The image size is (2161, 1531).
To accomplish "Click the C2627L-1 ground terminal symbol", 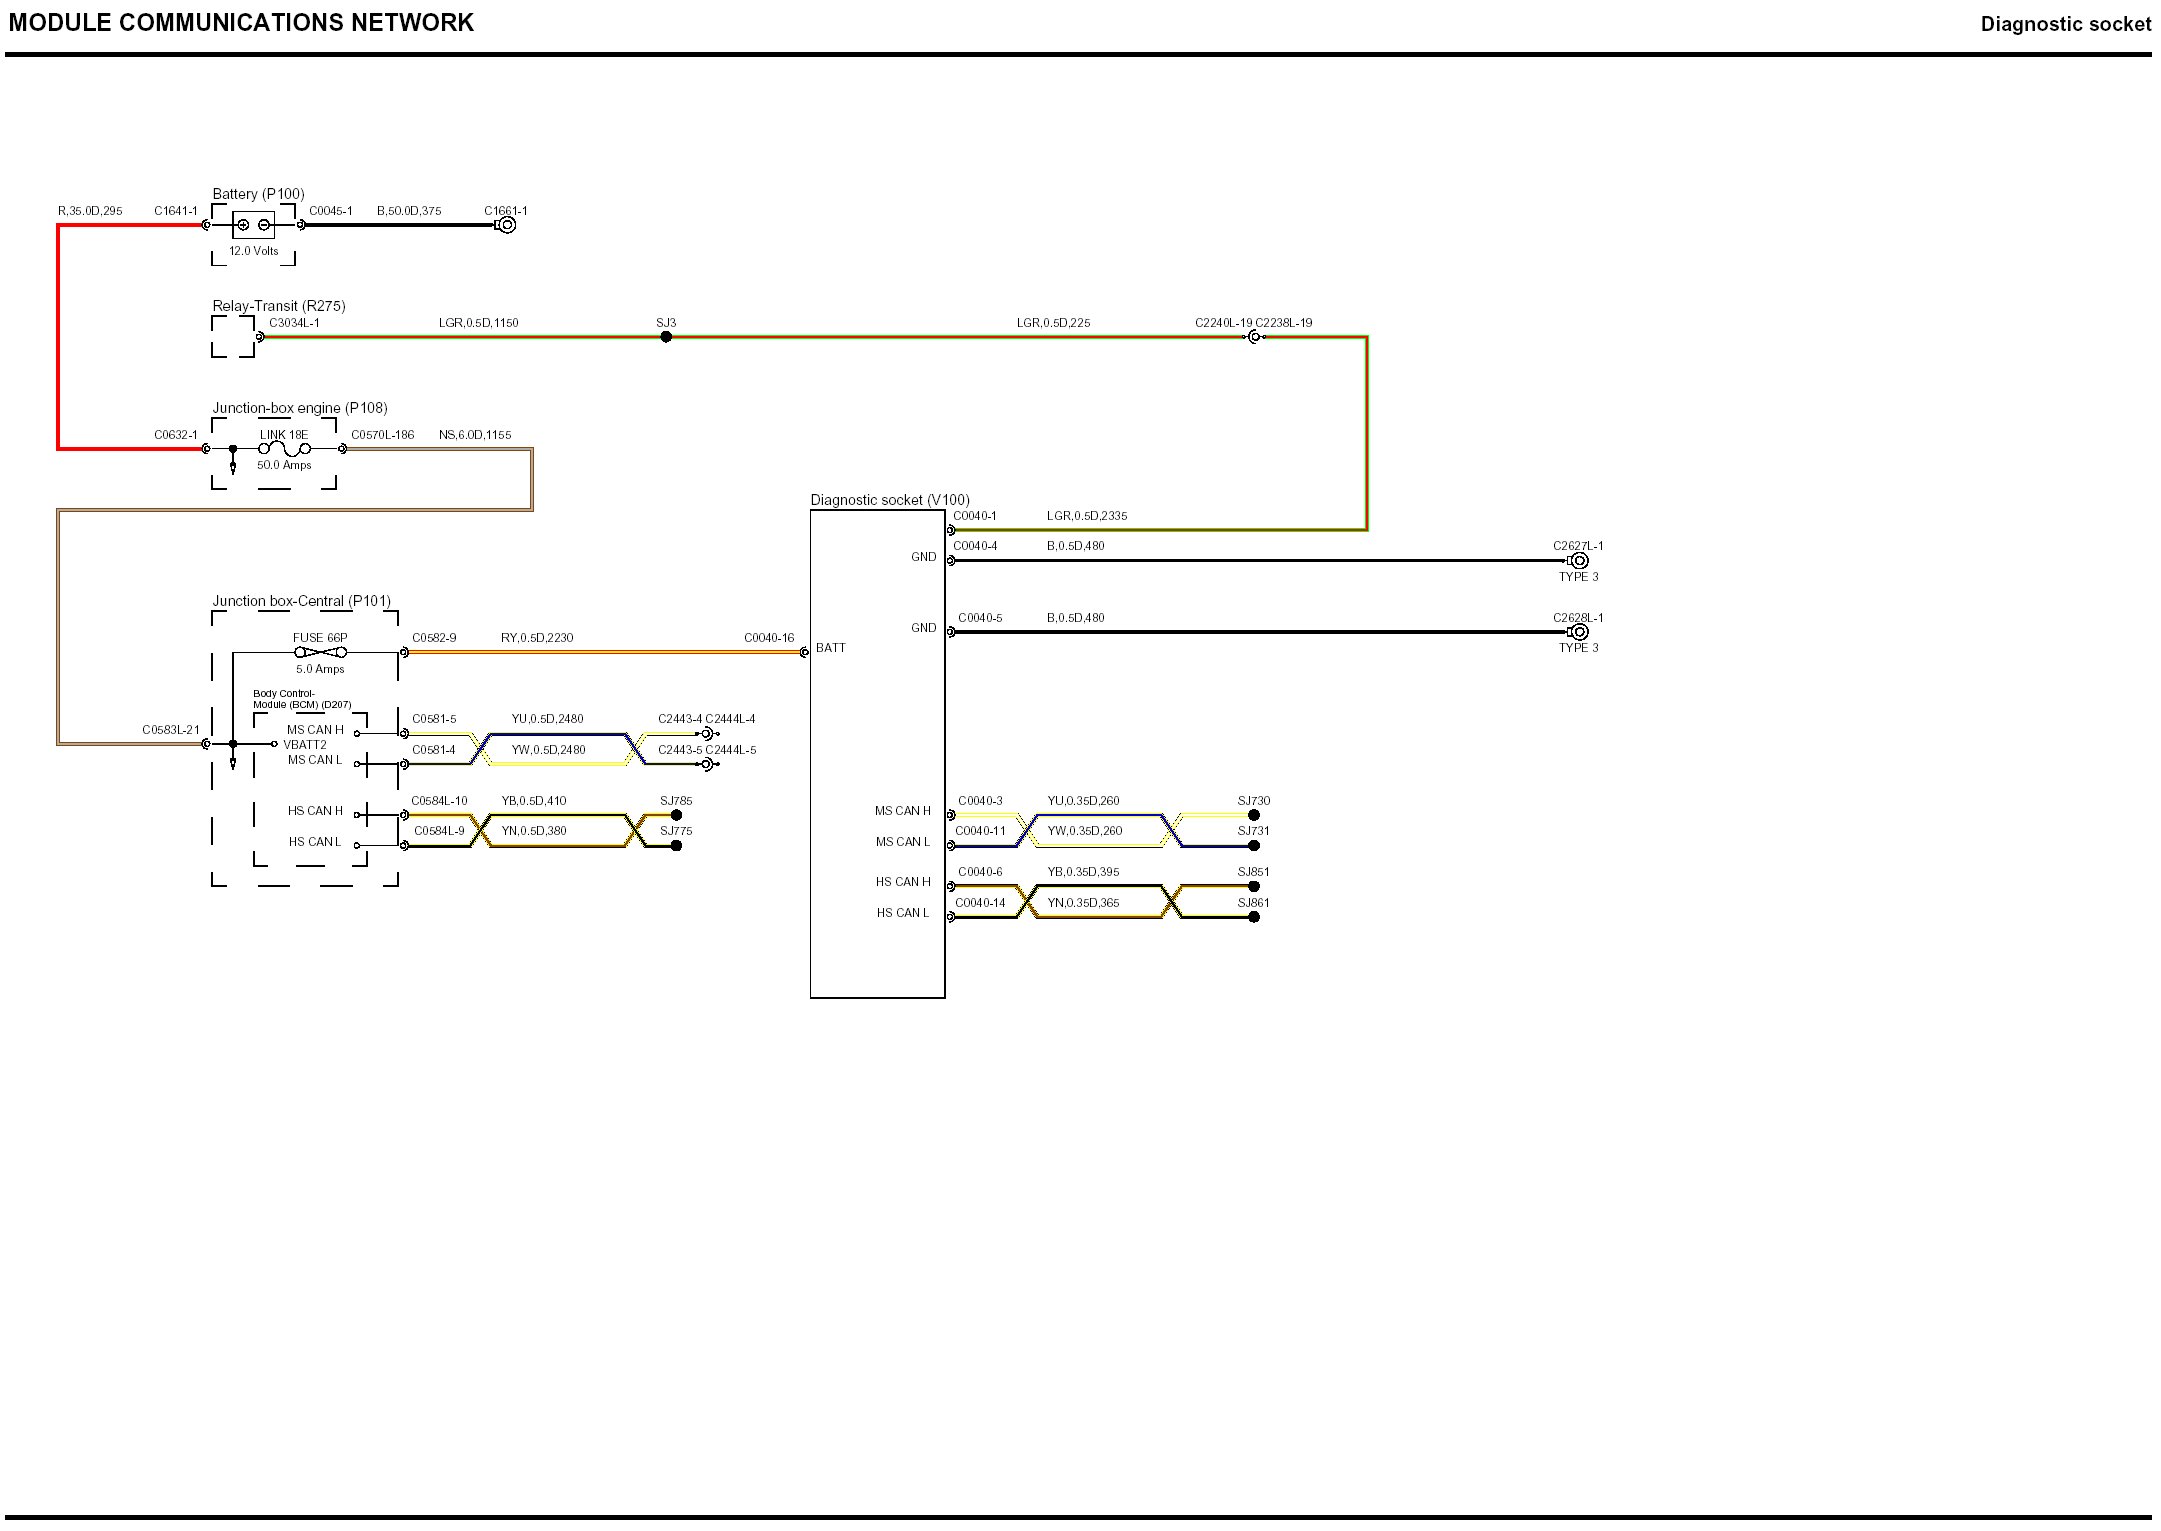I will (1579, 561).
